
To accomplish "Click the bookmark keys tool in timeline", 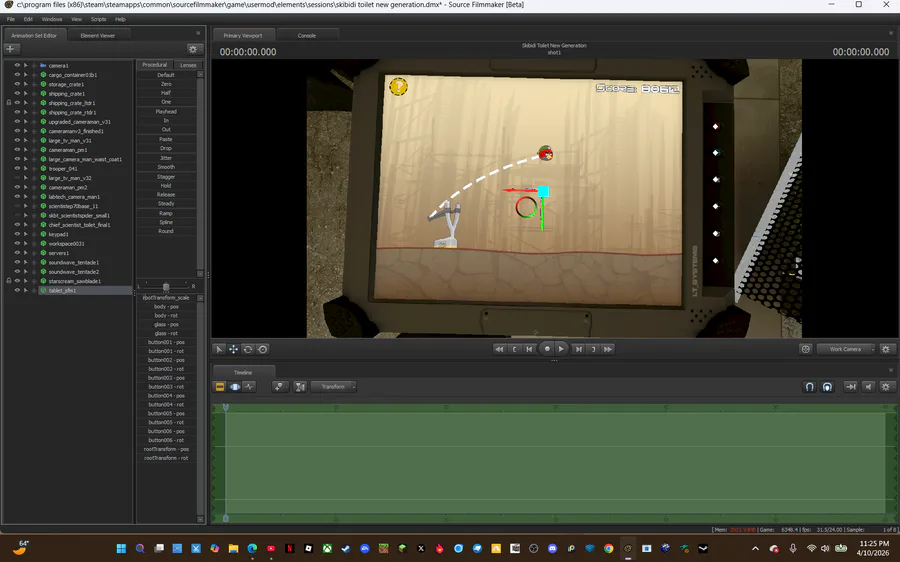I will [280, 387].
